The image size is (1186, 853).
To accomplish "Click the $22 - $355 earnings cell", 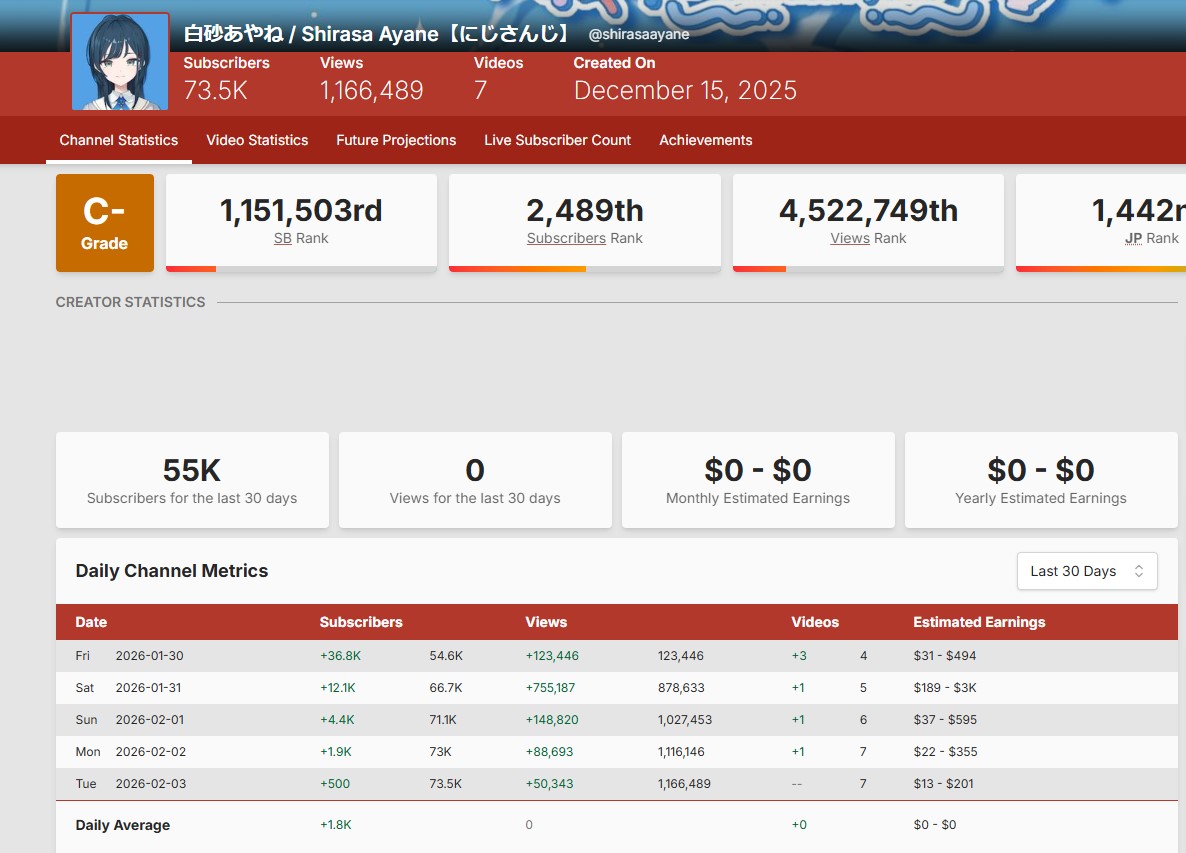I will (945, 752).
